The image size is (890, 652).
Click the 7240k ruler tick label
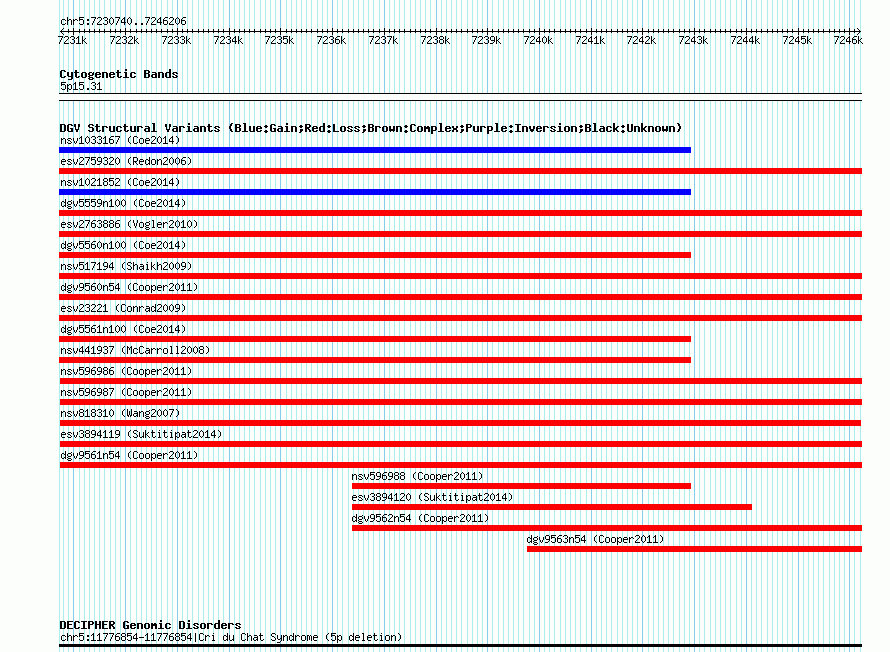tap(538, 40)
